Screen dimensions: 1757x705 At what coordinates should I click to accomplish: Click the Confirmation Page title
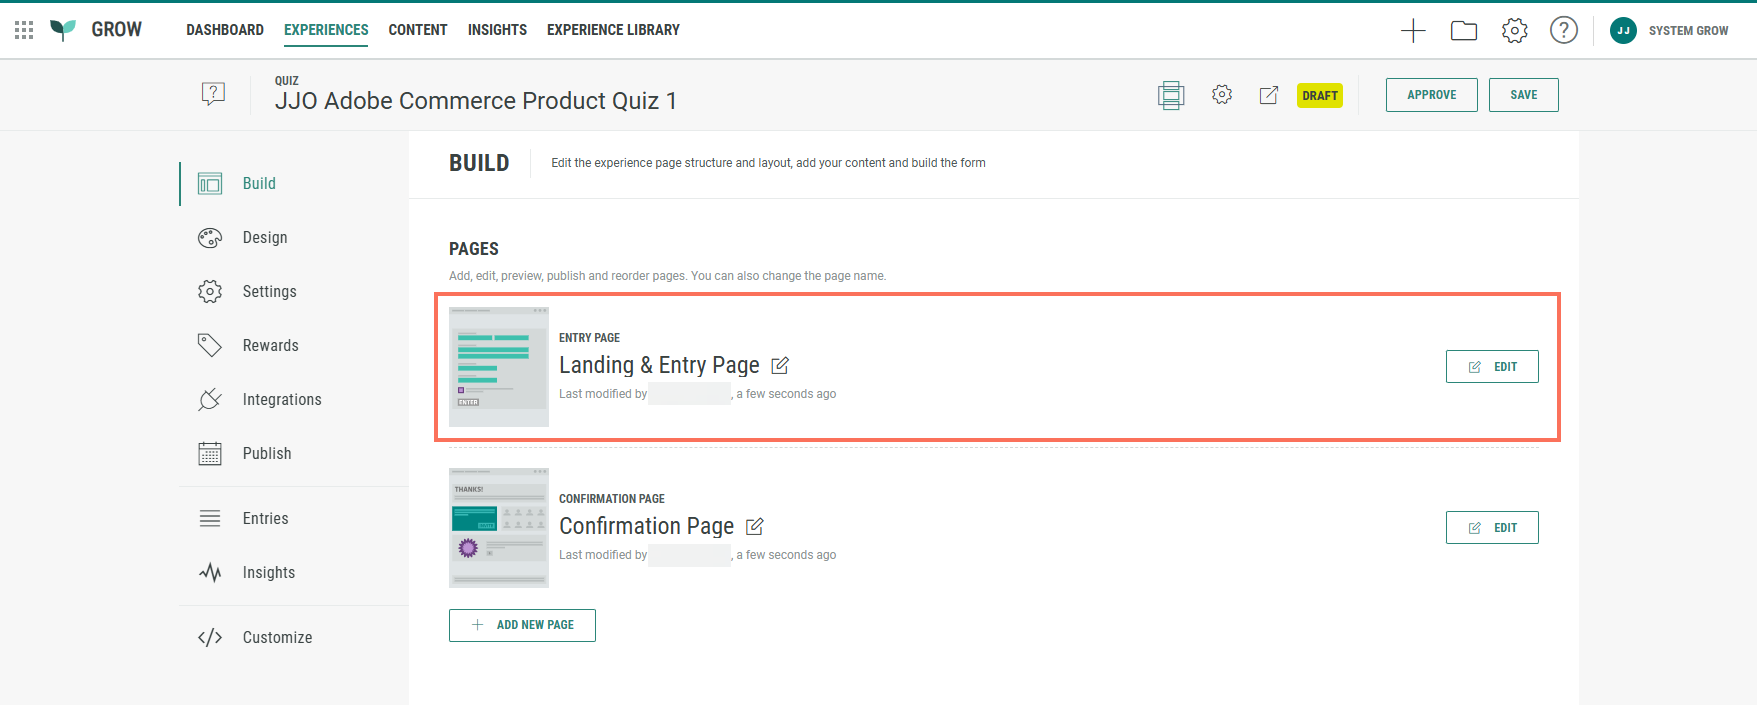[646, 526]
